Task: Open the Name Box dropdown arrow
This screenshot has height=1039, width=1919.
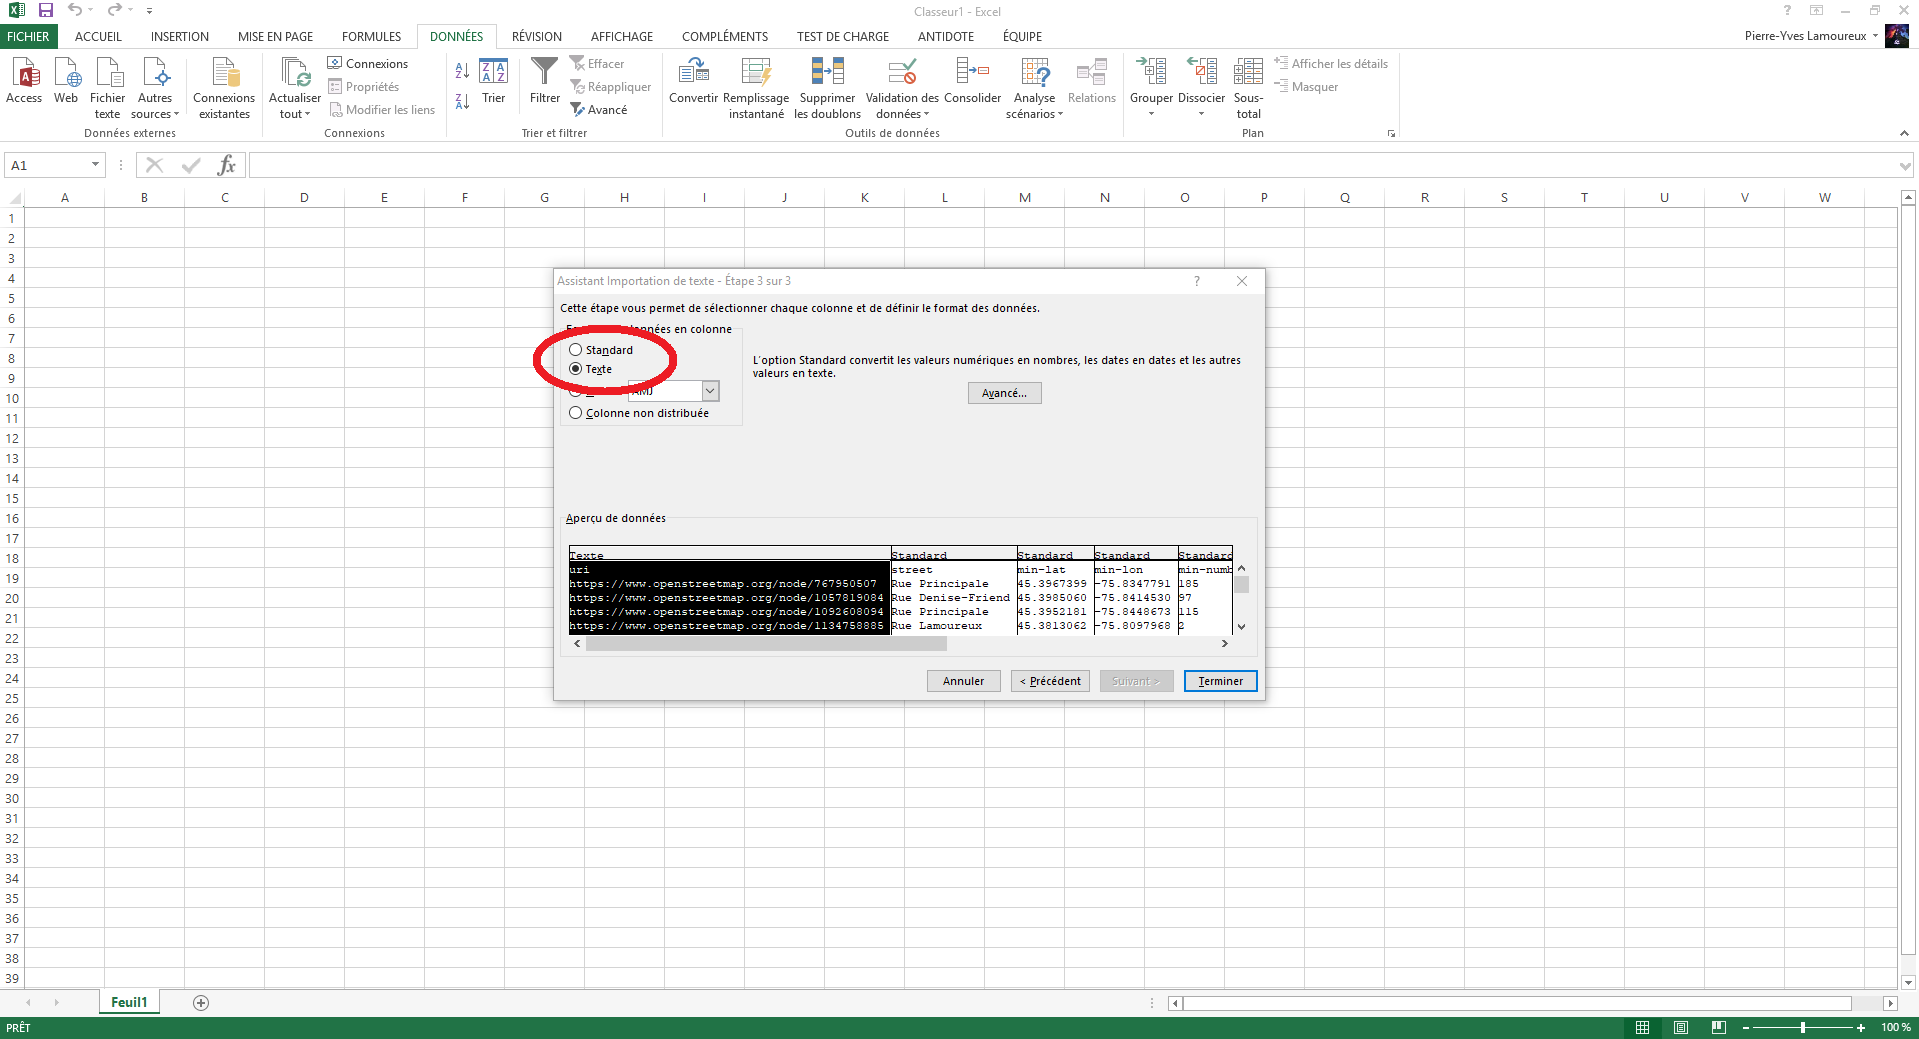Action: click(96, 165)
